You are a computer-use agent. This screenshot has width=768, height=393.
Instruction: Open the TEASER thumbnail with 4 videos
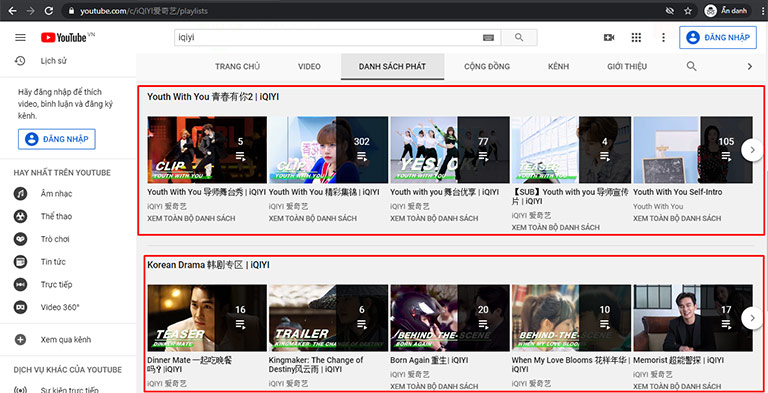click(571, 149)
